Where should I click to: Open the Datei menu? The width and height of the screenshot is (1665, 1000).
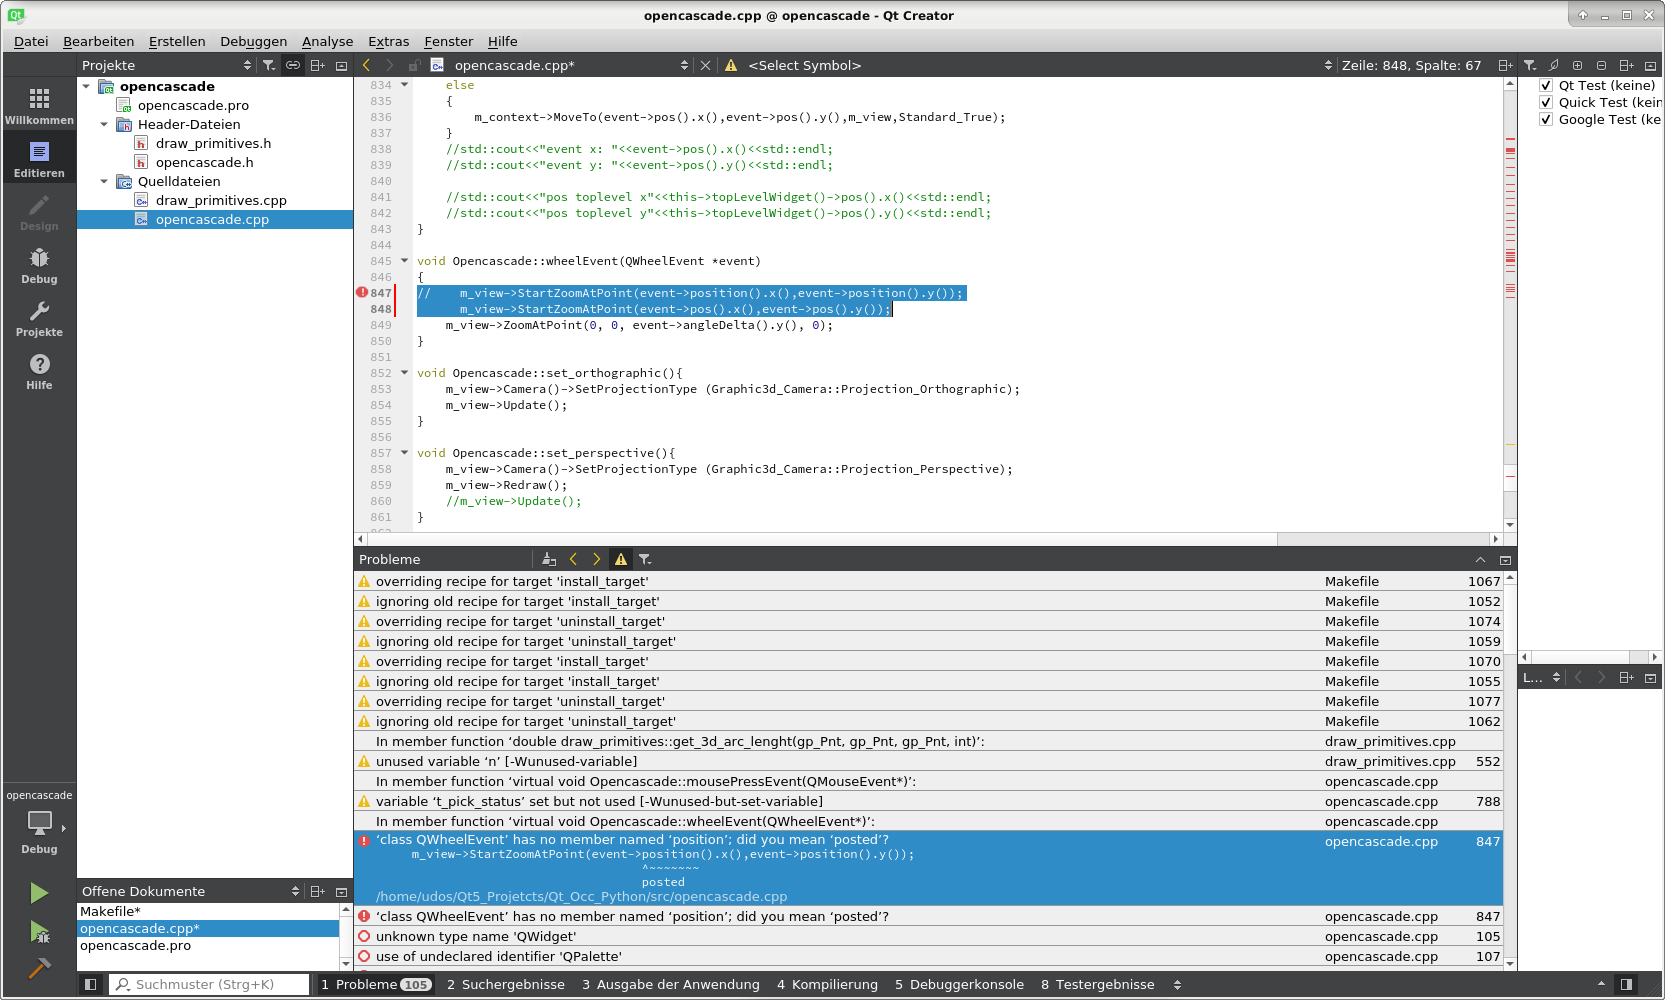click(x=31, y=41)
